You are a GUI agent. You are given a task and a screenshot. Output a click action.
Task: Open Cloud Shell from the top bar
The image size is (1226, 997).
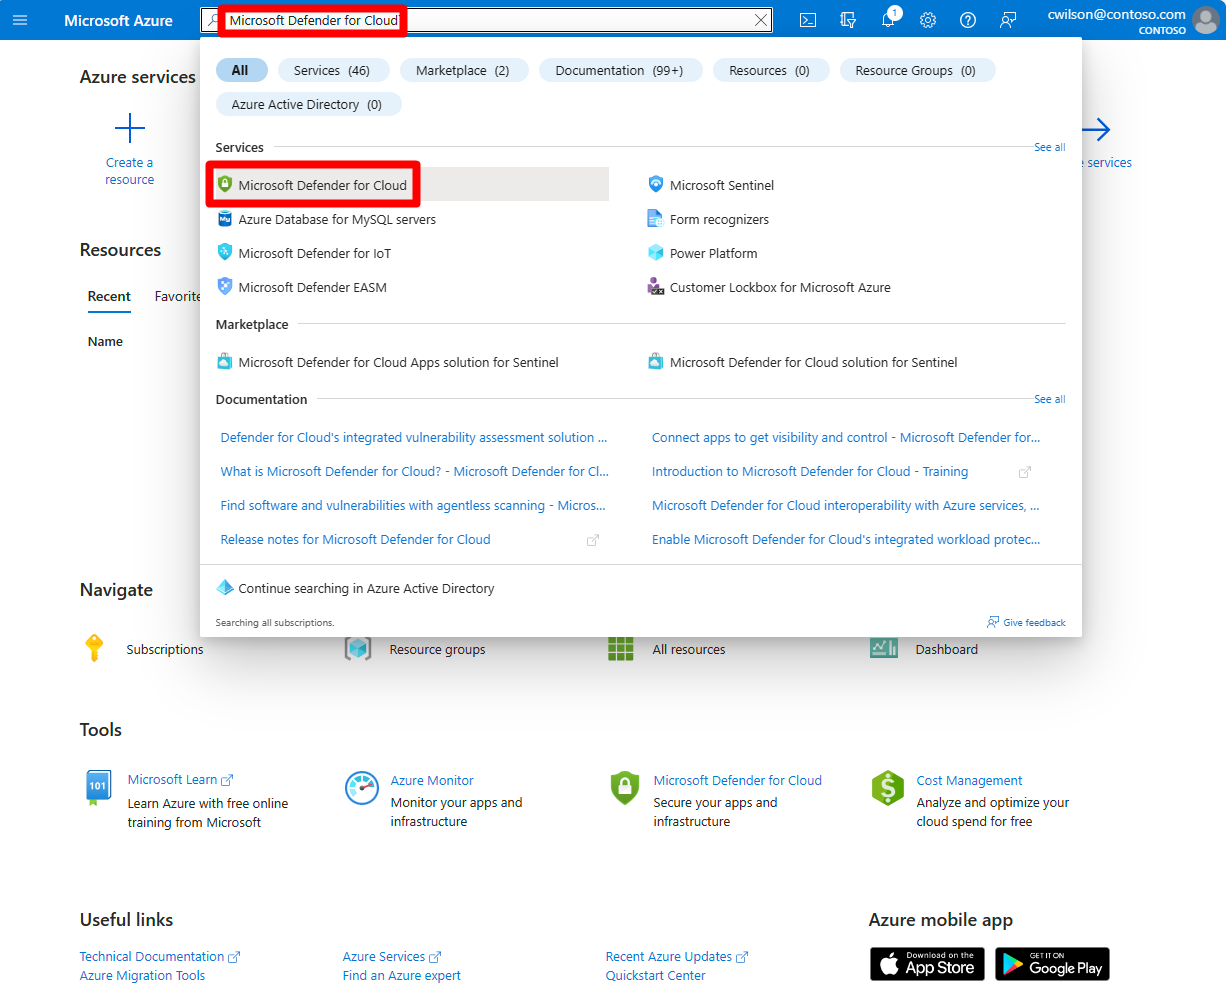tap(808, 20)
